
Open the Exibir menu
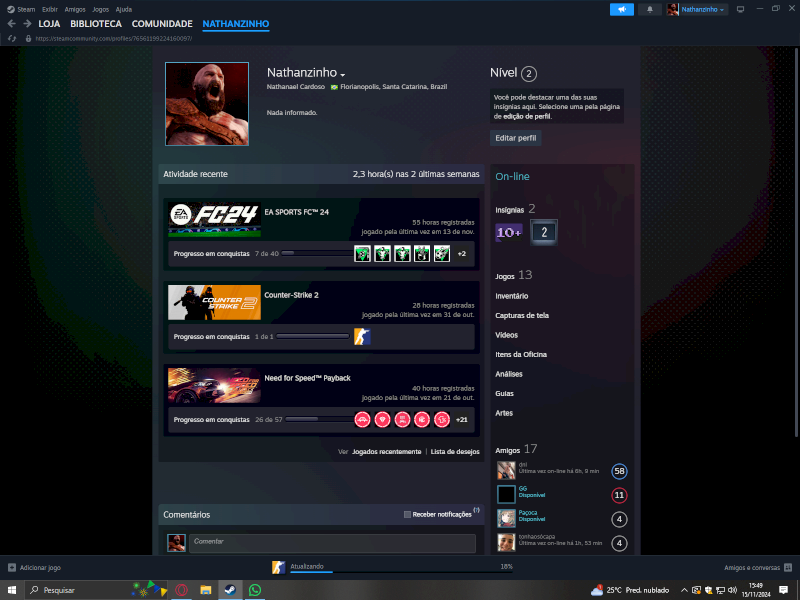(49, 9)
